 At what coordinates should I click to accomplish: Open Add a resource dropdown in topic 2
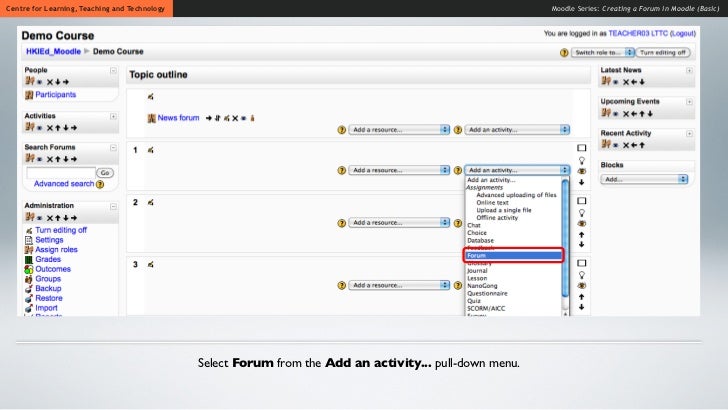coord(399,222)
